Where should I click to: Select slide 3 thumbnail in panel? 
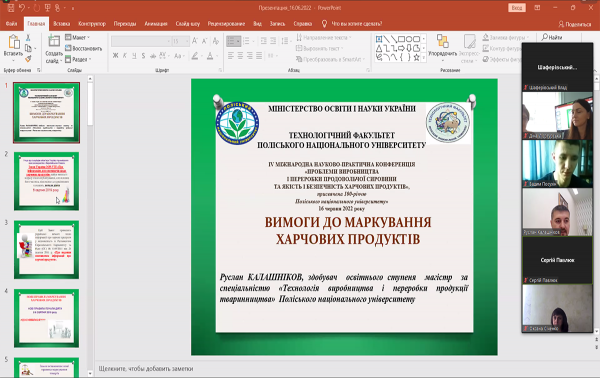click(46, 249)
